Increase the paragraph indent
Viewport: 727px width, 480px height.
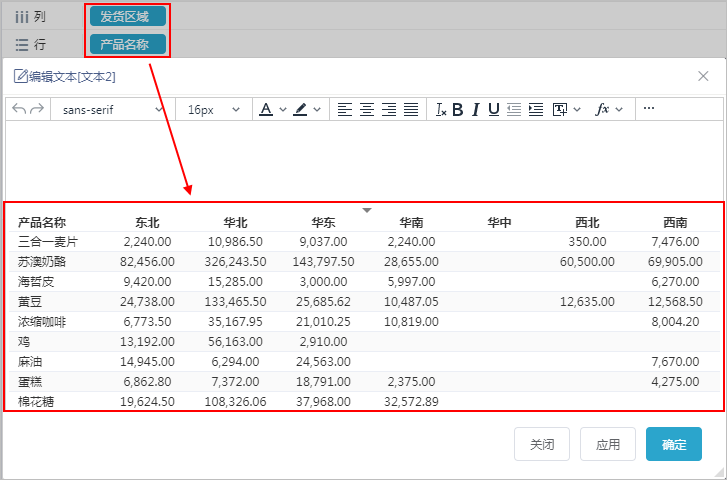pos(536,109)
